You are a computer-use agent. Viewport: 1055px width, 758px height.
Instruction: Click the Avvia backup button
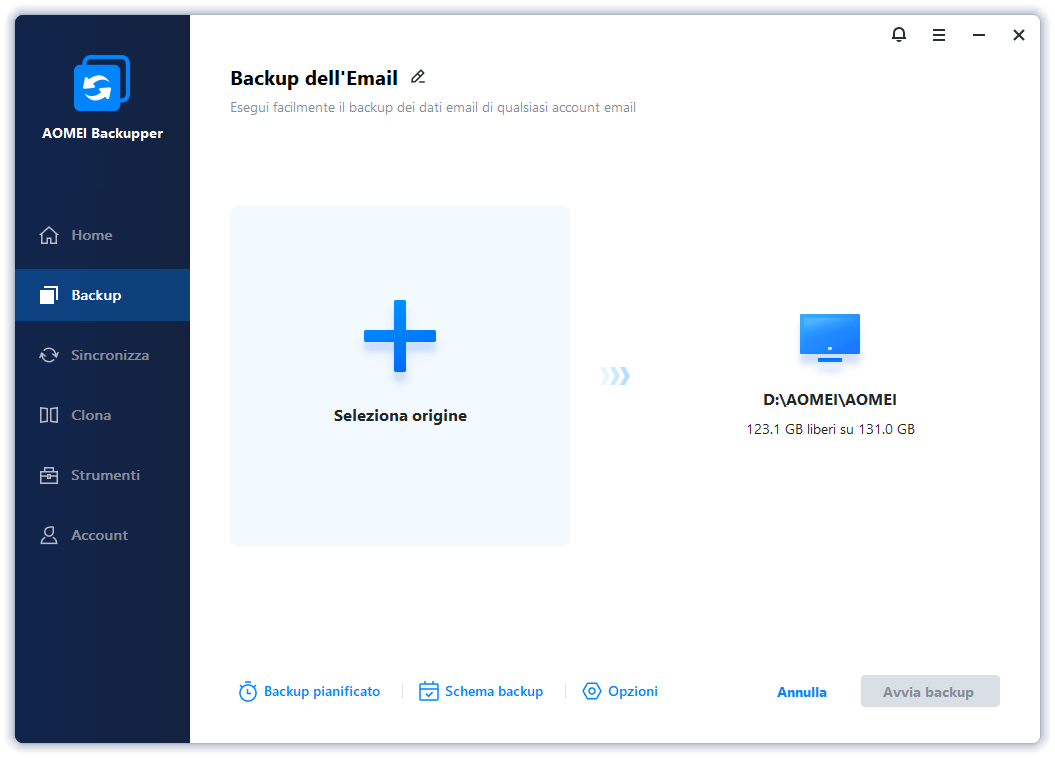930,691
